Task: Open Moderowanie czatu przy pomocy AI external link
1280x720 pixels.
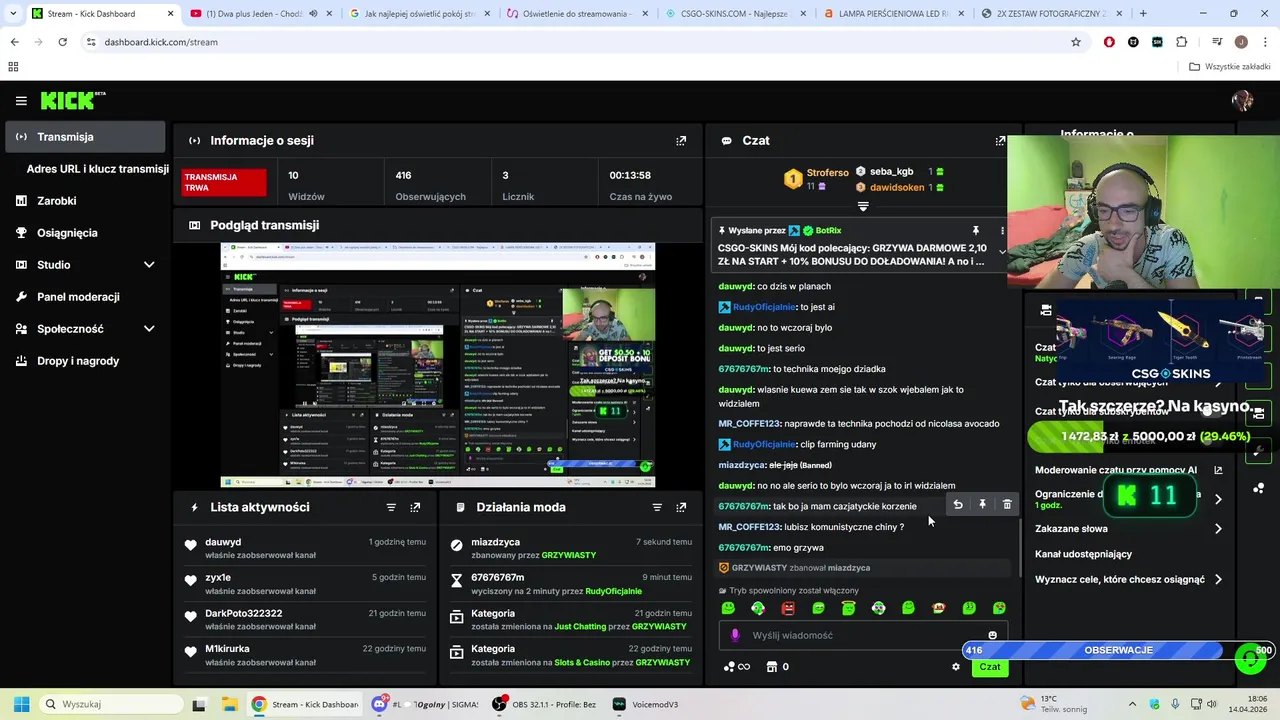Action: (1218, 470)
